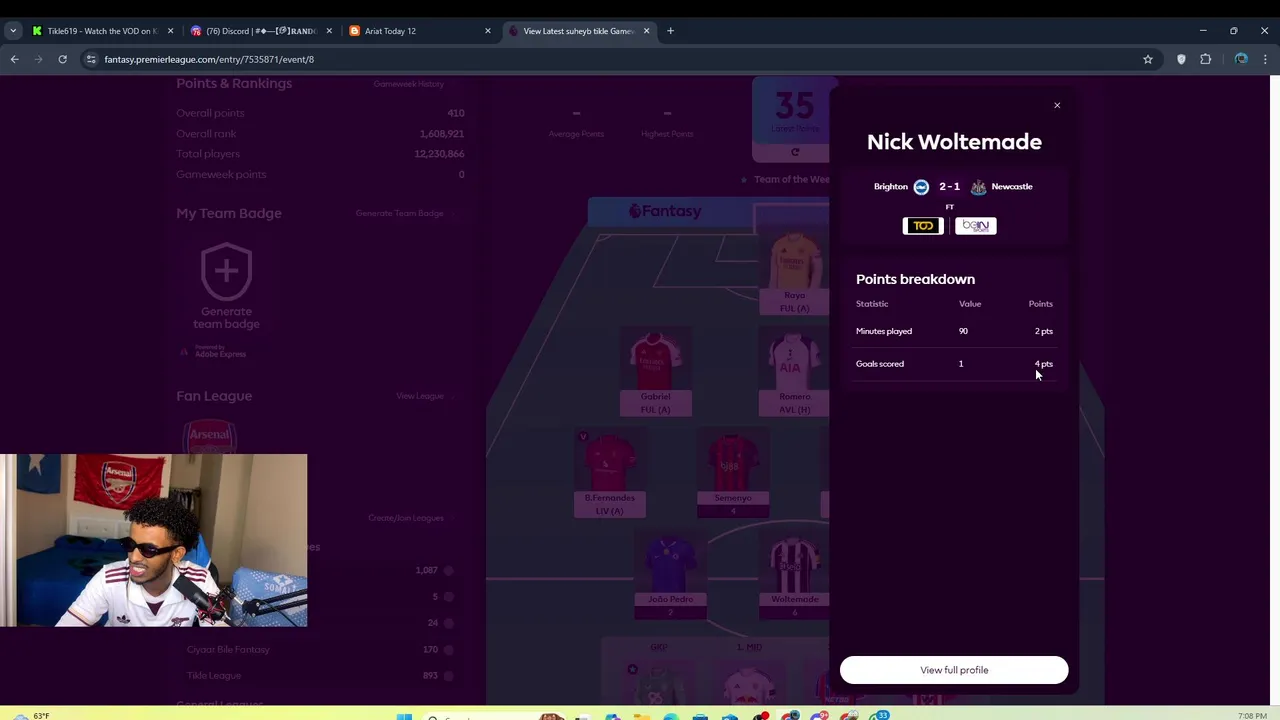Click the Newcastle club crest
This screenshot has height=720, width=1280.
click(978, 187)
